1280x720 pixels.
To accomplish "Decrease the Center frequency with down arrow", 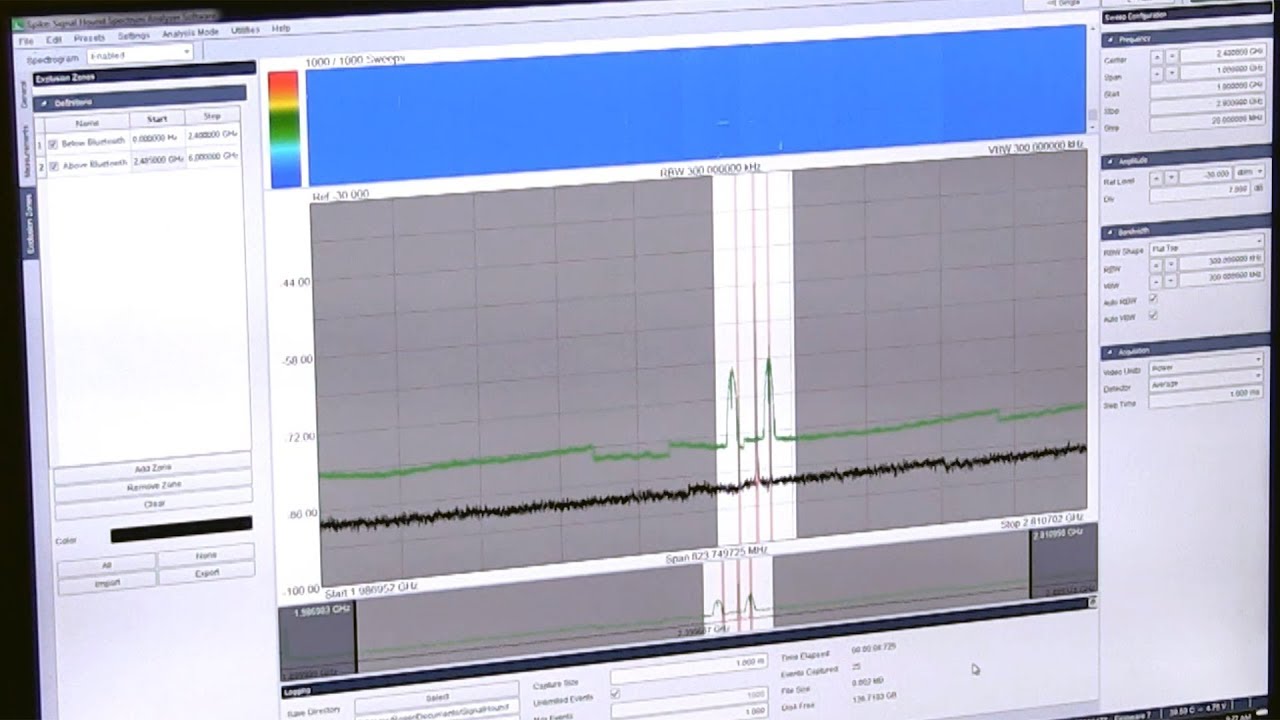I will click(x=1172, y=57).
